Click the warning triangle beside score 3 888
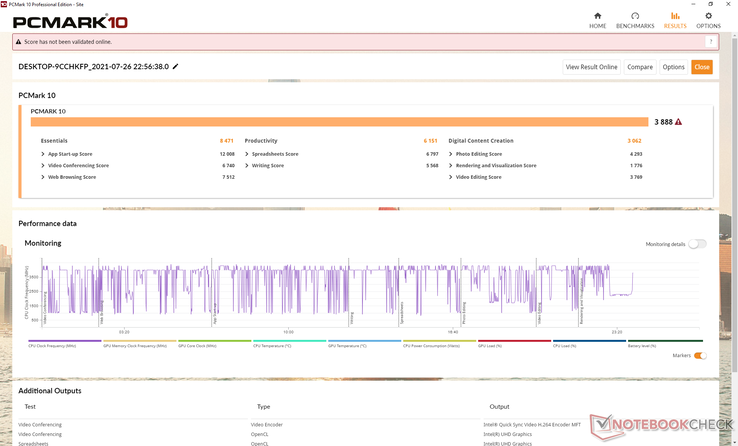 (x=678, y=122)
